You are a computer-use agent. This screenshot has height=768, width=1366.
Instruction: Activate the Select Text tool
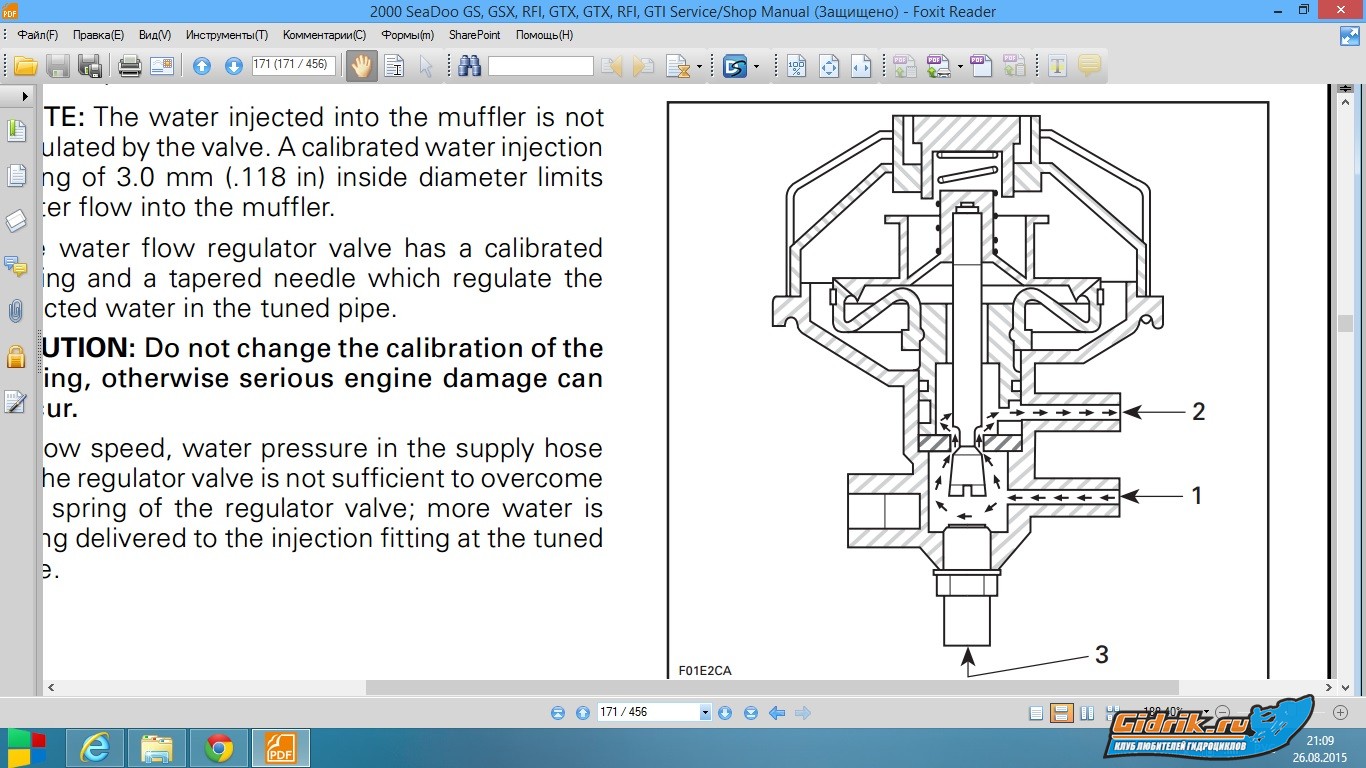click(394, 66)
